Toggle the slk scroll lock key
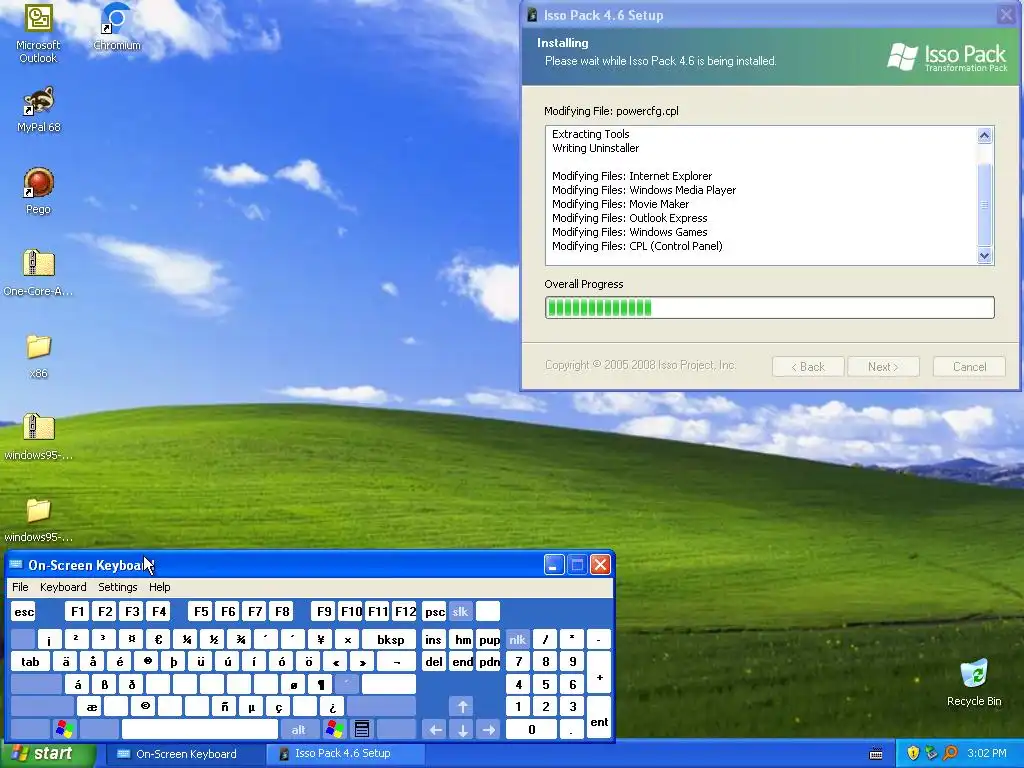 460,612
